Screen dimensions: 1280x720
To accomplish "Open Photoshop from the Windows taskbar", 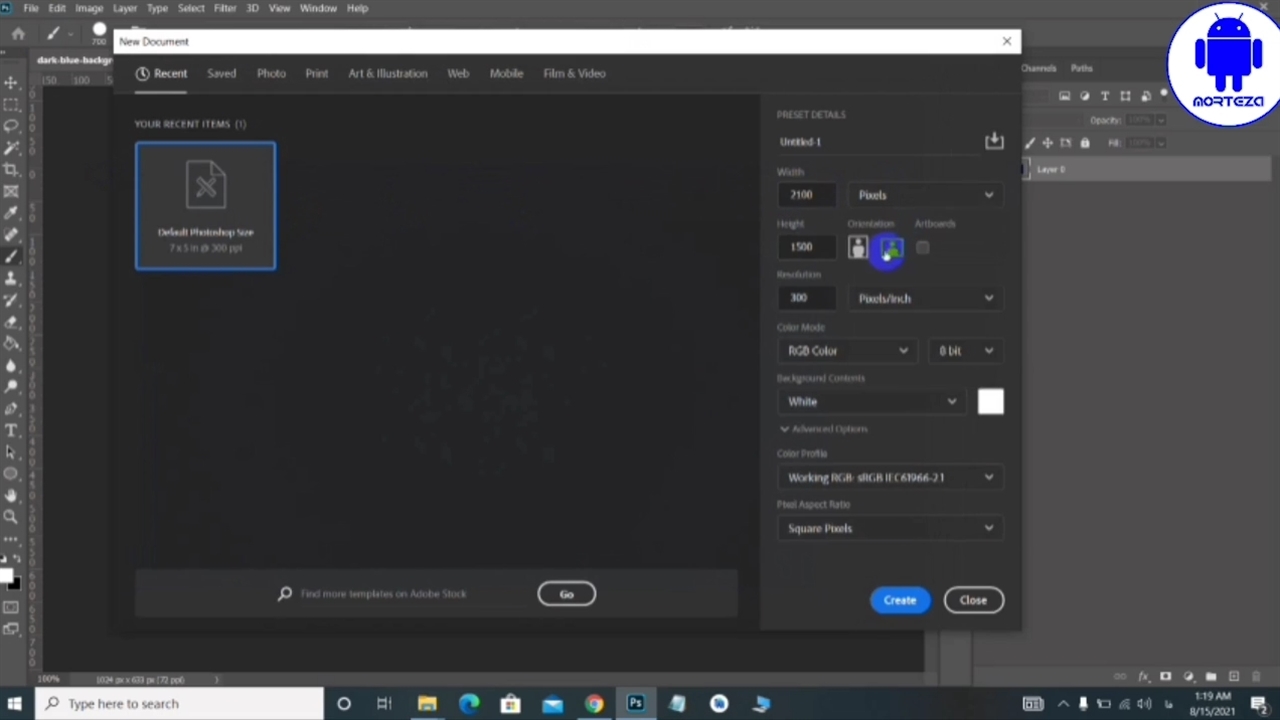I will click(x=635, y=704).
